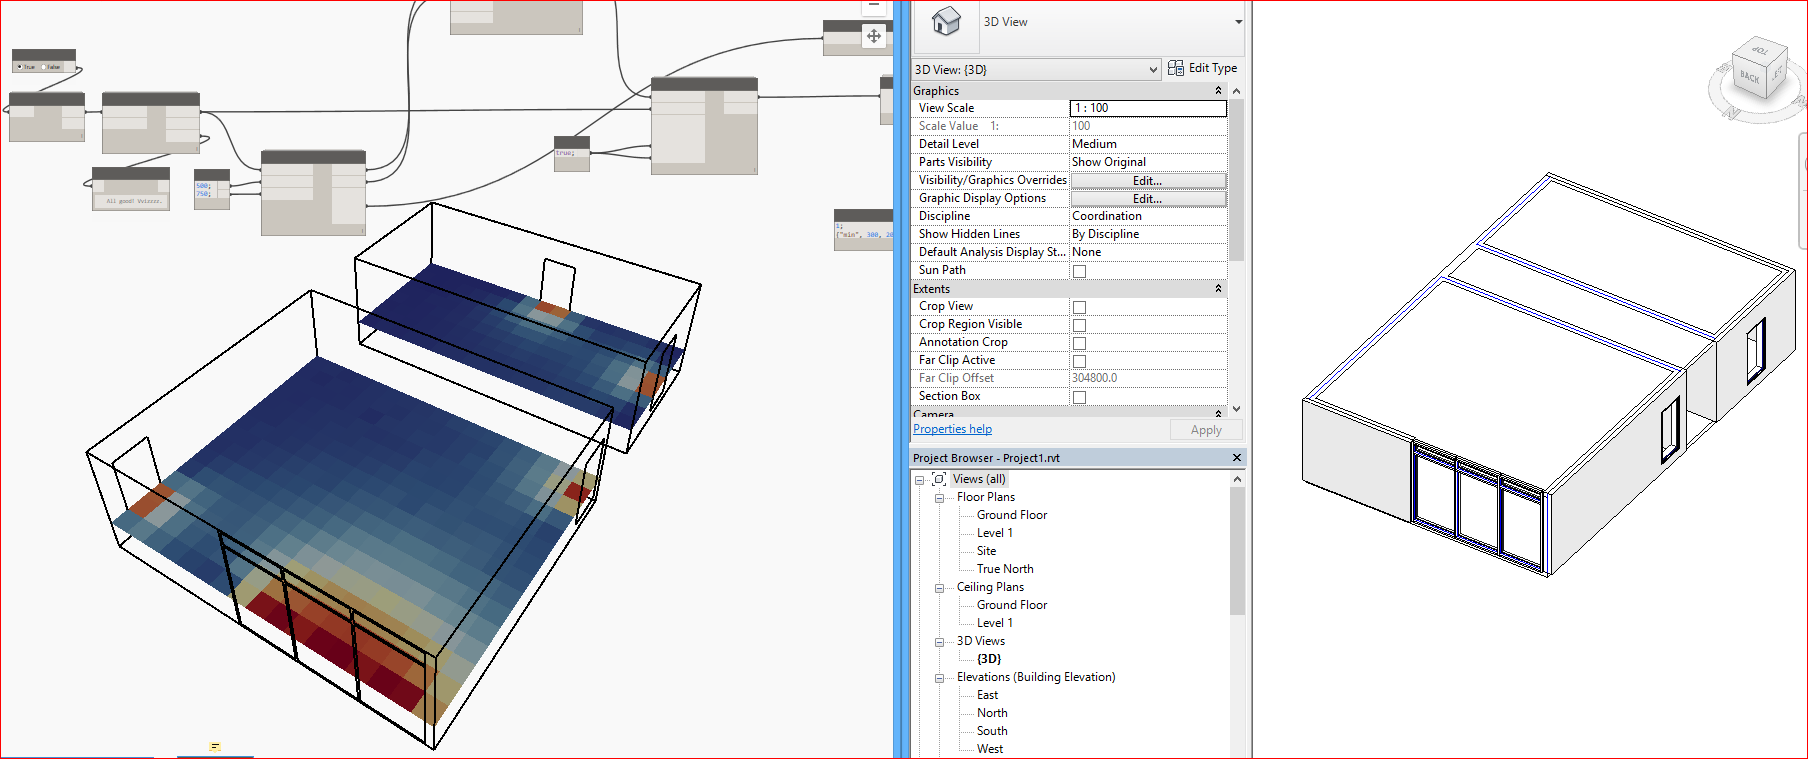Click the ViewCube BACK face
This screenshot has height=759, width=1808.
click(1749, 77)
